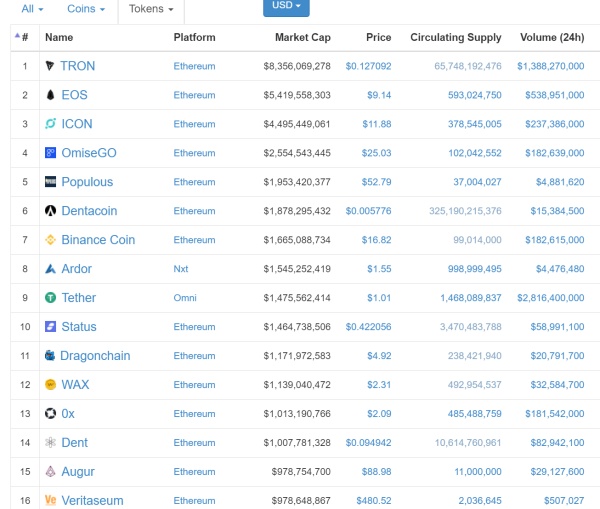Click the OmiseGO blue logo icon
This screenshot has height=509, width=600.
[x=51, y=153]
